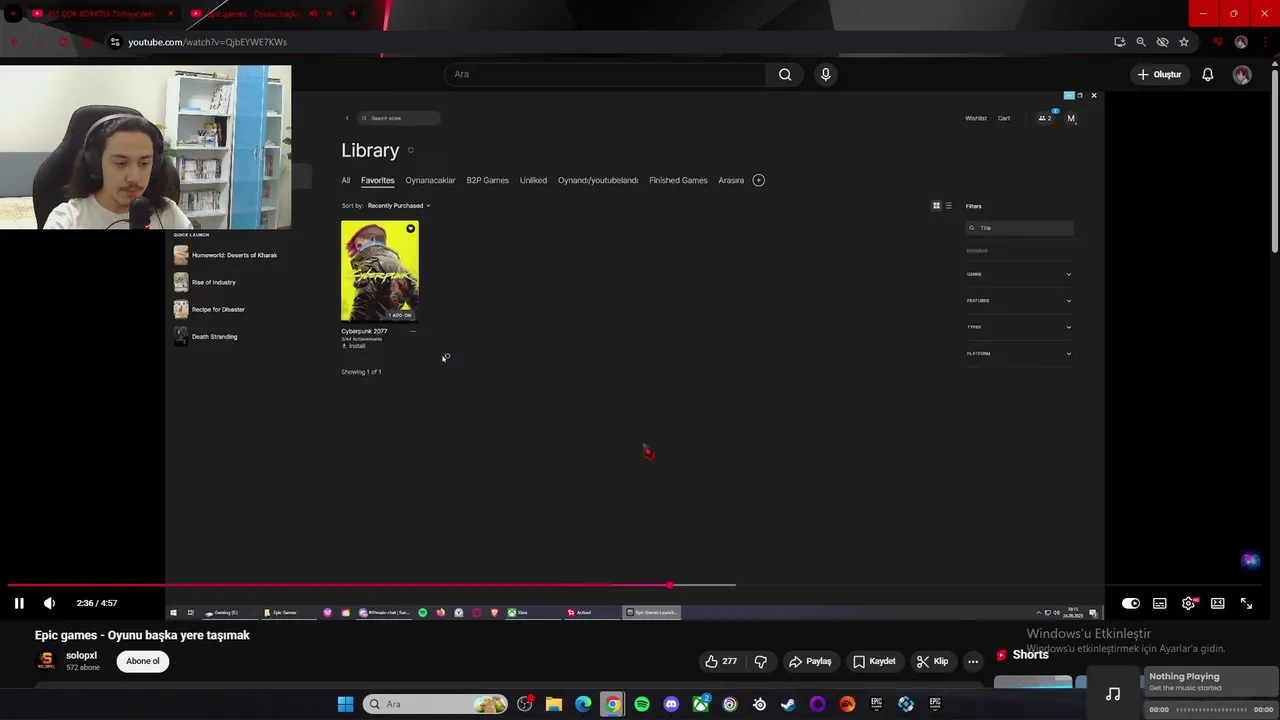This screenshot has height=720, width=1280.
Task: Mute the video with the volume icon
Action: [49, 603]
